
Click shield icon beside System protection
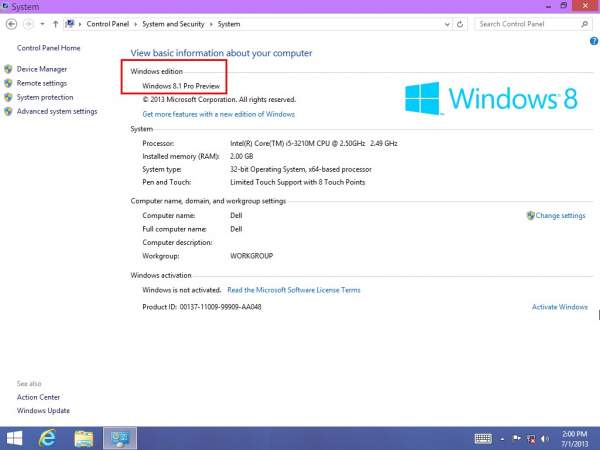(x=8, y=97)
